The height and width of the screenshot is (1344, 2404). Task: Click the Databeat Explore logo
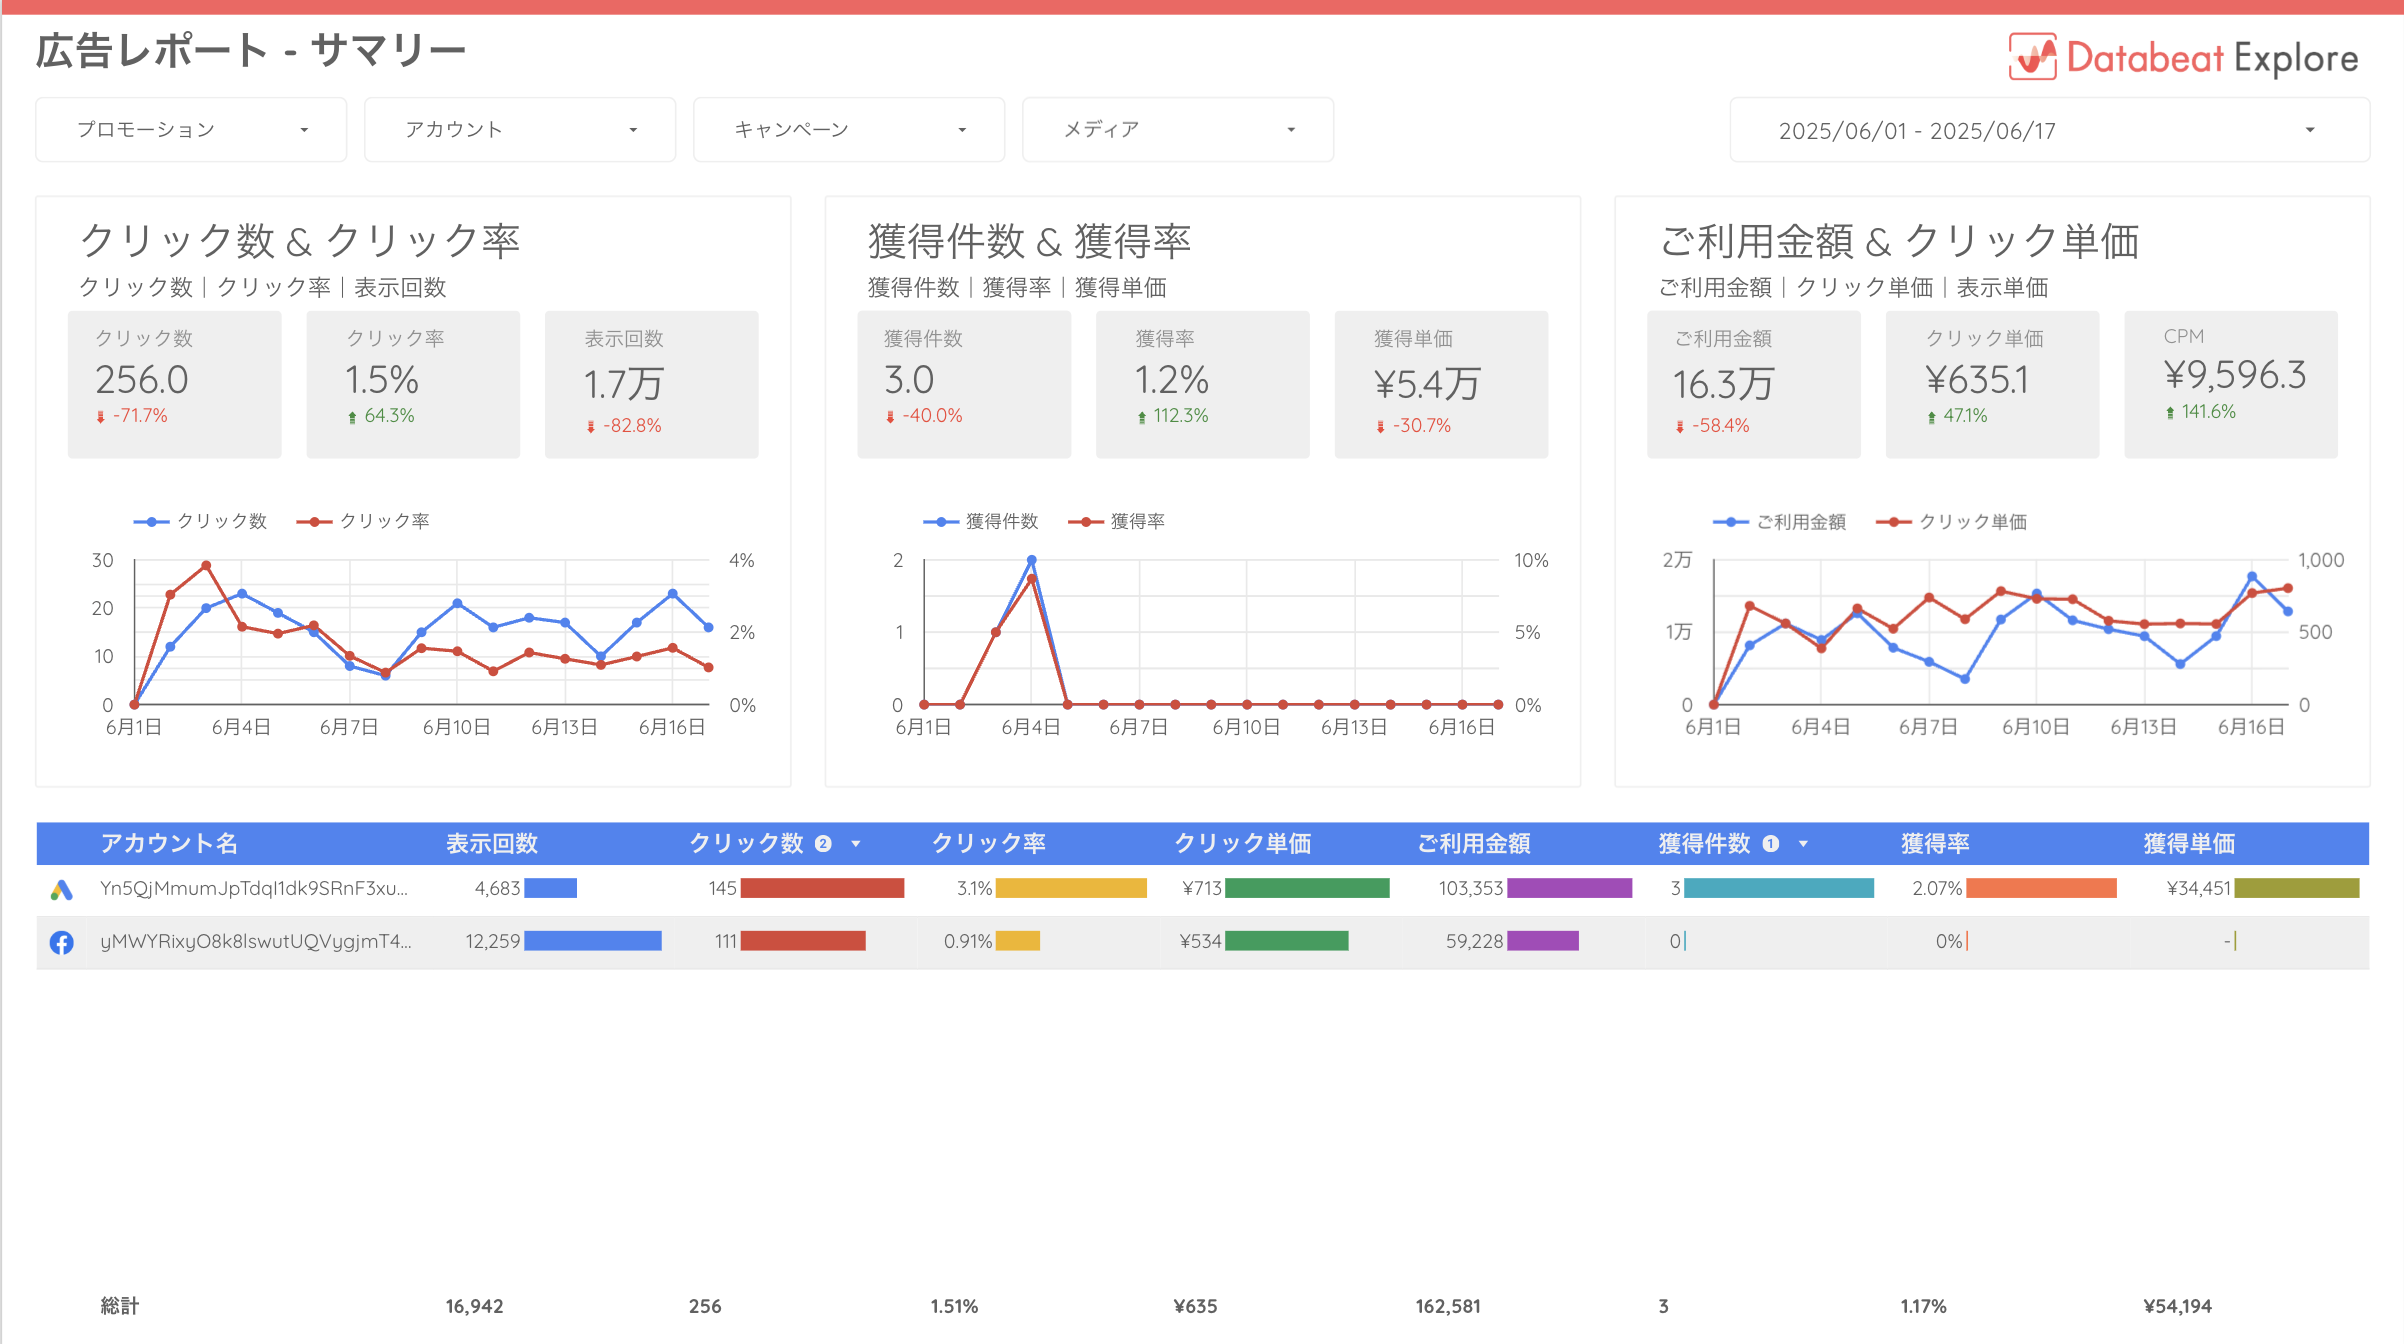pos(2183,57)
